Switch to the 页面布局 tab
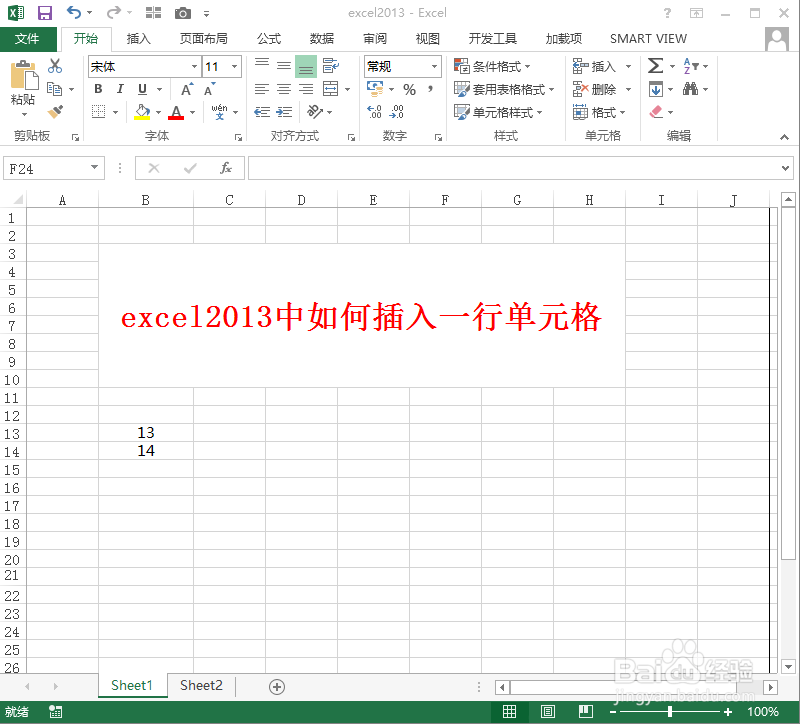Screen dimensions: 800x724 pos(204,39)
